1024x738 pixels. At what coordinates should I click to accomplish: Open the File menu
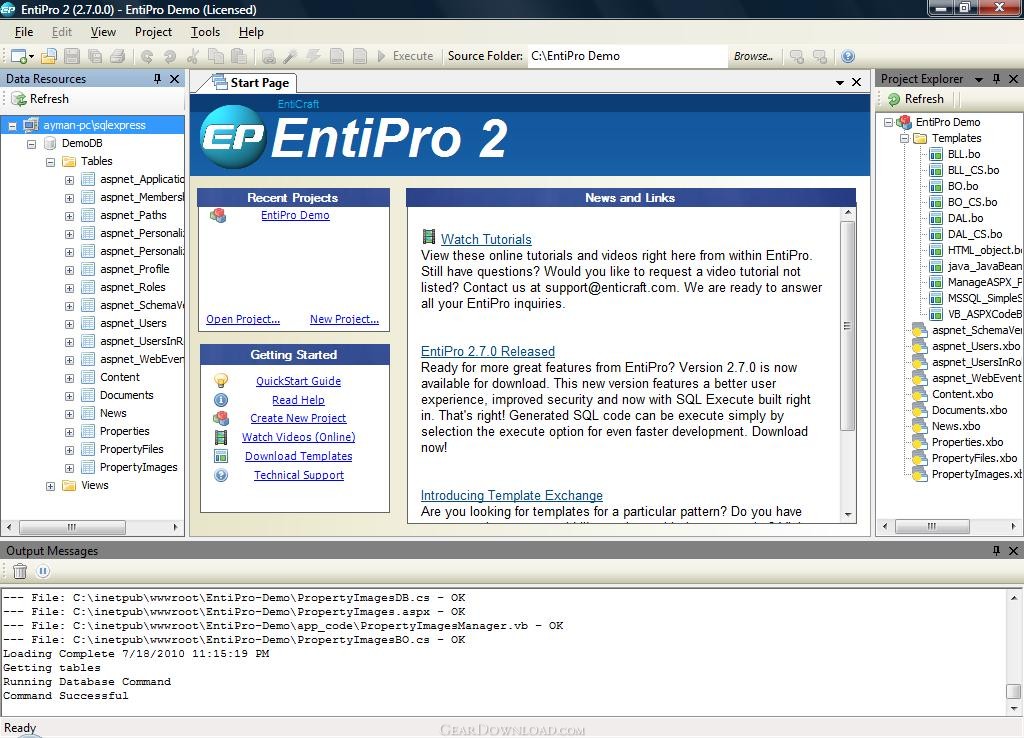(x=24, y=32)
